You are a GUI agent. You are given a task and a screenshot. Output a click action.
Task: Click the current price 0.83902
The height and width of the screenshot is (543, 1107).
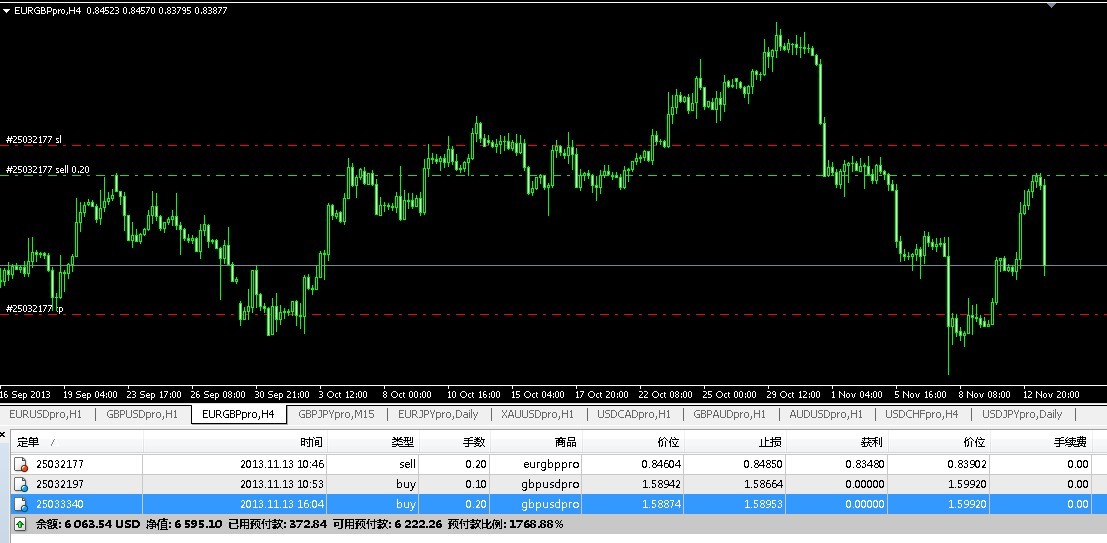pos(967,465)
